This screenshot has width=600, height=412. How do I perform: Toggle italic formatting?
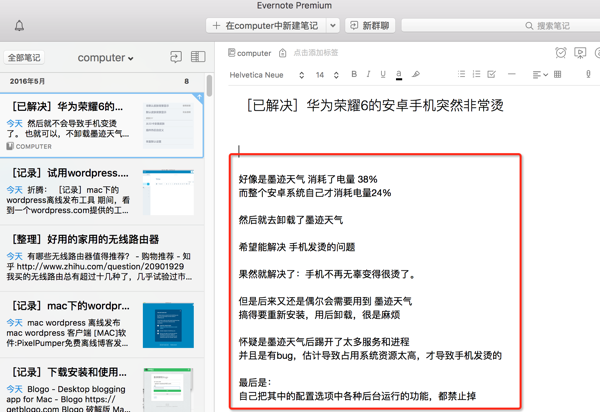pos(368,74)
